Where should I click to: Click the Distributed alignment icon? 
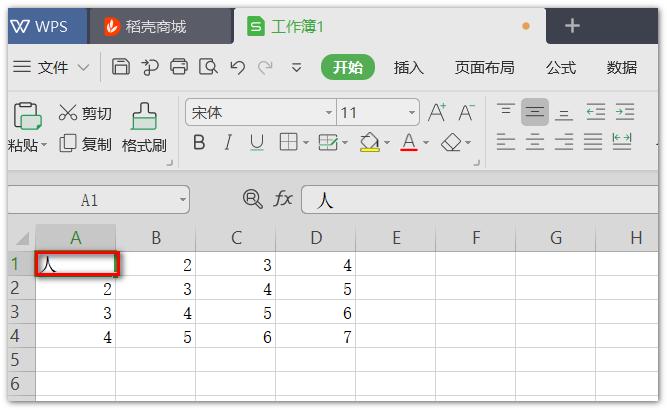coord(621,141)
